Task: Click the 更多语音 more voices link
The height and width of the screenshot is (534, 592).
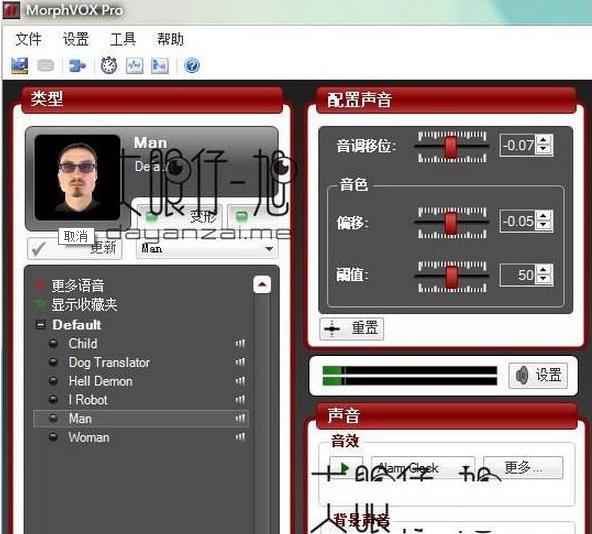Action: (78, 286)
